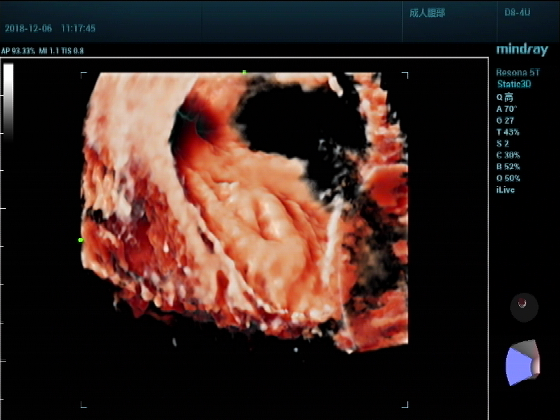Click the date 2018-12-06
Image resolution: width=560 pixels, height=420 pixels.
pos(28,29)
